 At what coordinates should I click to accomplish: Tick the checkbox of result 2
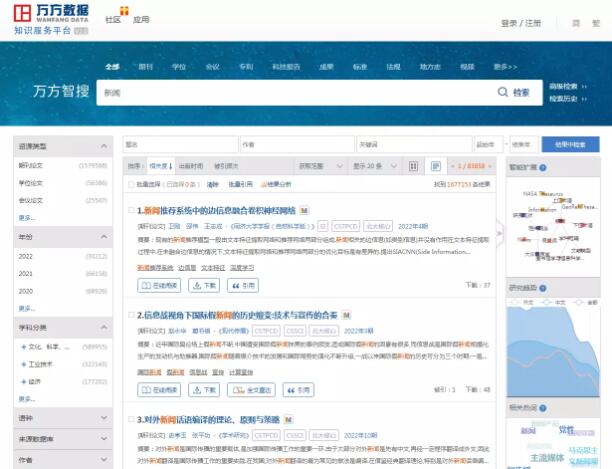(132, 315)
